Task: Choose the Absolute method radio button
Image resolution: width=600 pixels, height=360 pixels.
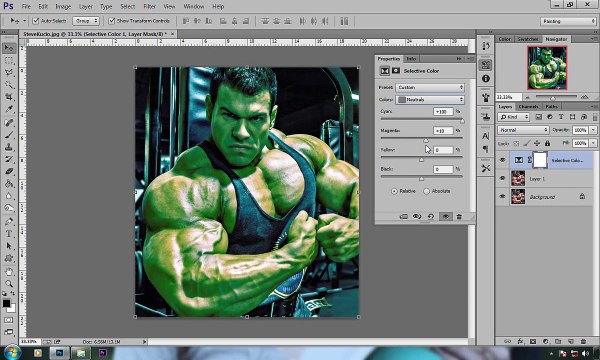Action: coord(427,191)
